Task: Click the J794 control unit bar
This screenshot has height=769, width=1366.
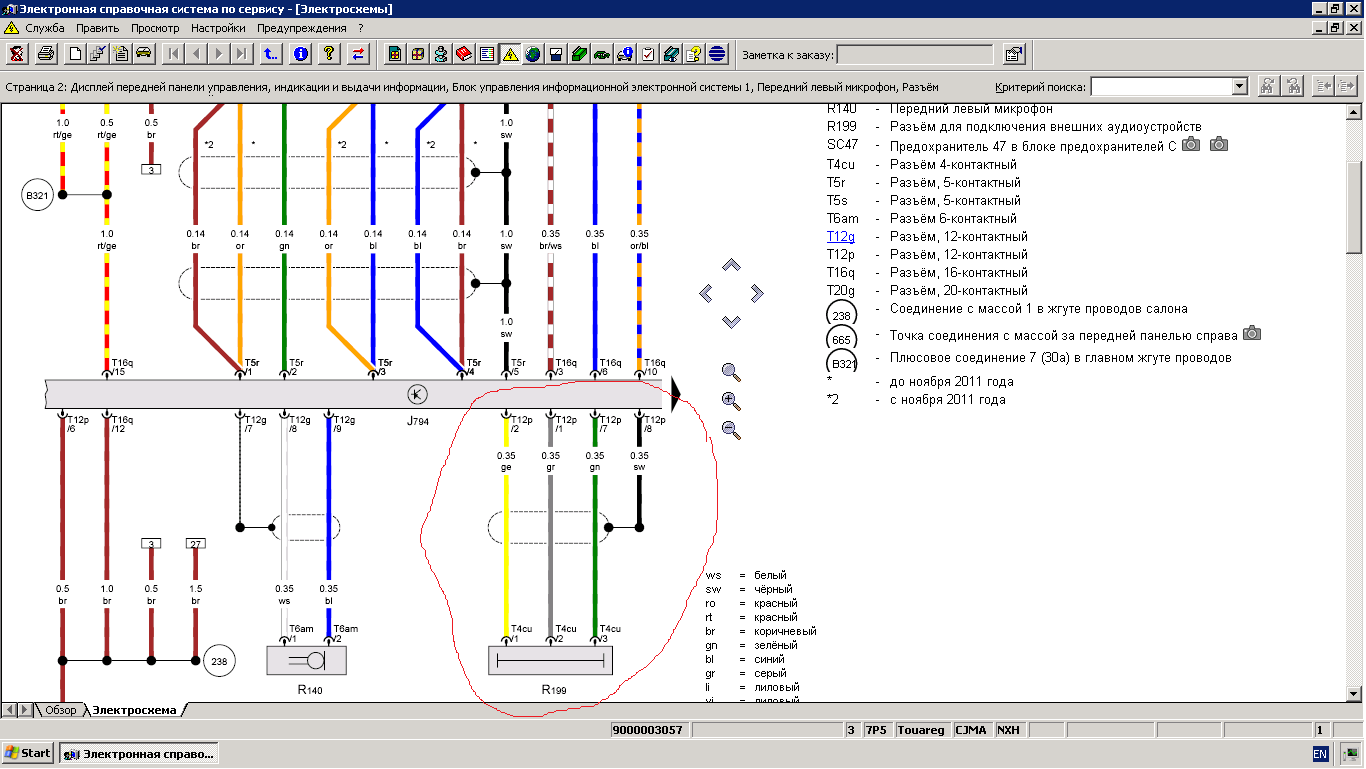Action: pyautogui.click(x=353, y=394)
